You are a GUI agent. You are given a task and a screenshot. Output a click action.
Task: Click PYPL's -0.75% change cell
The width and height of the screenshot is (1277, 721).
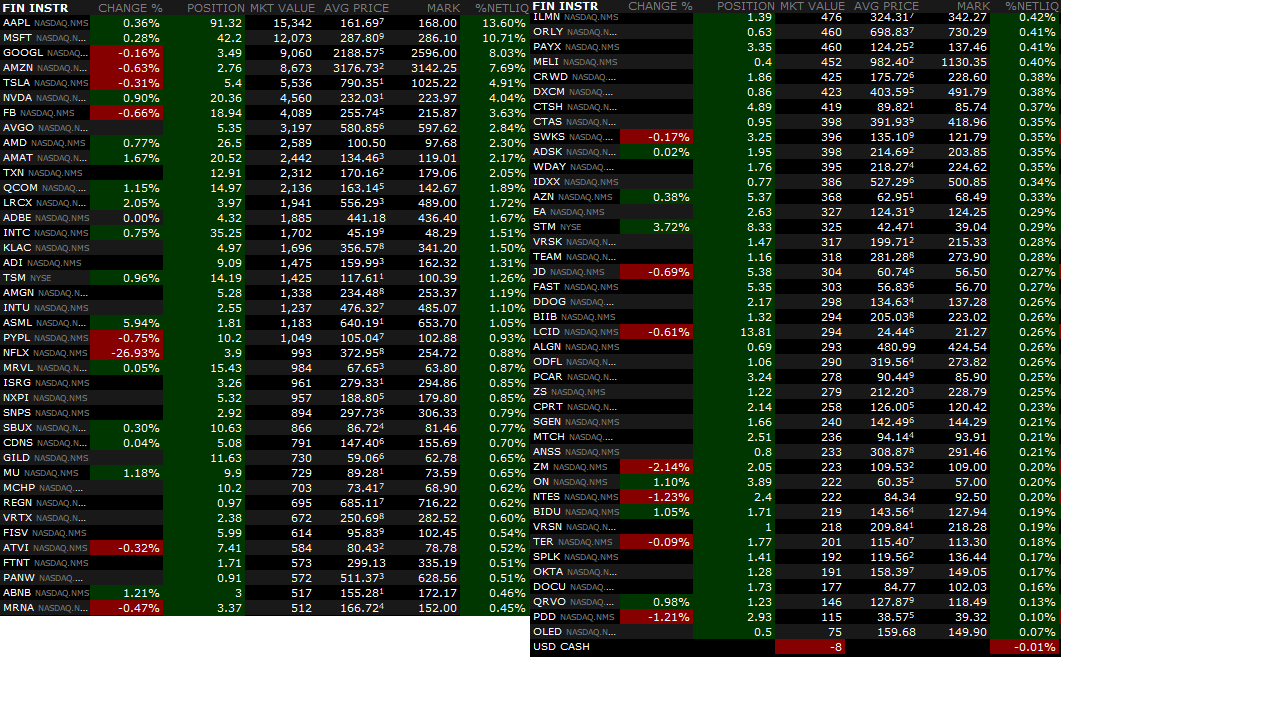(126, 337)
